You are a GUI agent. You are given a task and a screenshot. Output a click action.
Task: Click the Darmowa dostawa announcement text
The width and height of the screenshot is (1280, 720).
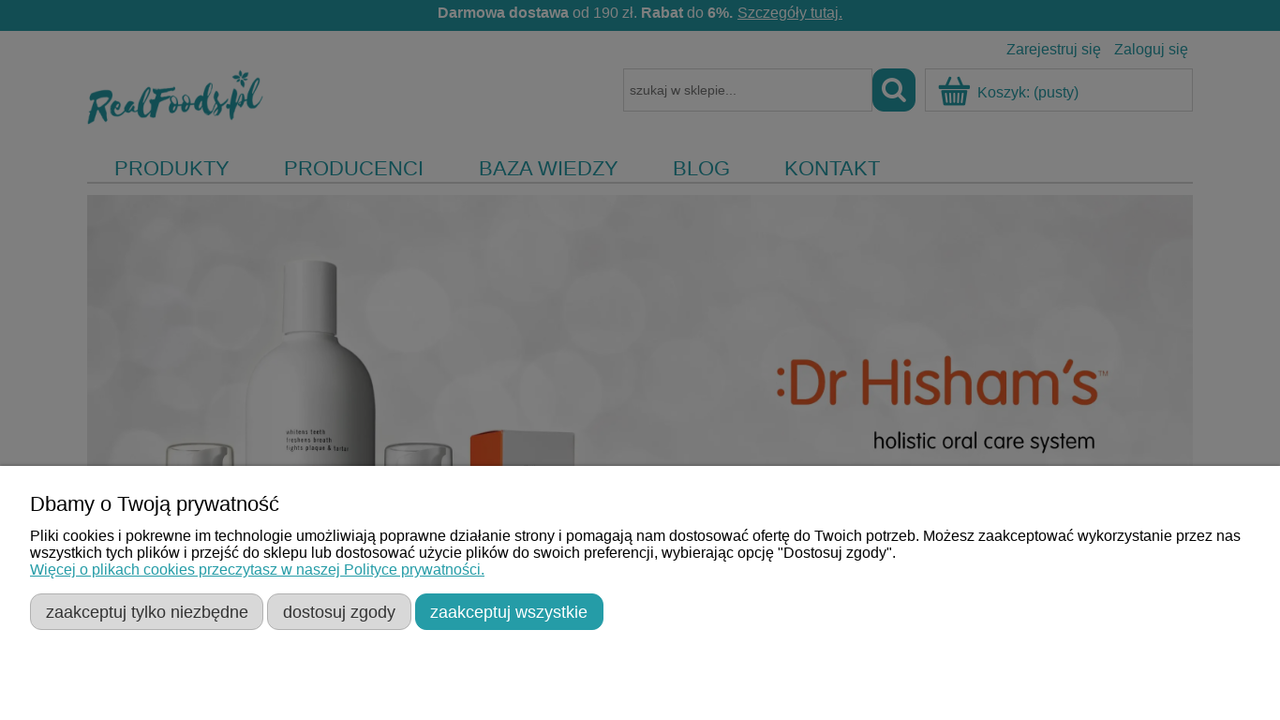pos(503,13)
